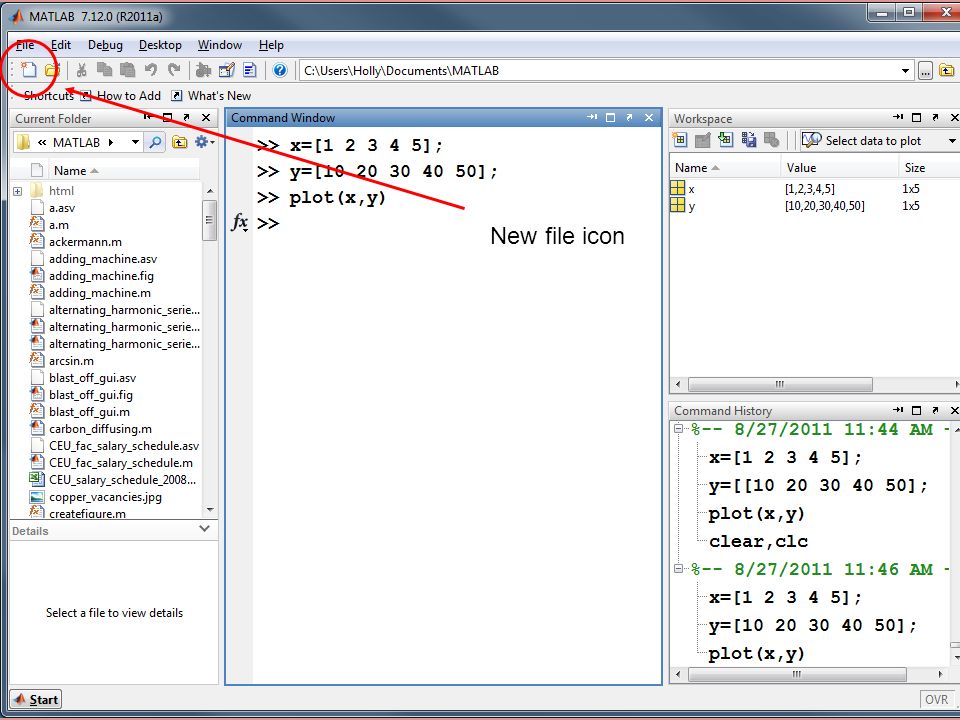Open the Profiler from the toolbar

click(x=250, y=70)
